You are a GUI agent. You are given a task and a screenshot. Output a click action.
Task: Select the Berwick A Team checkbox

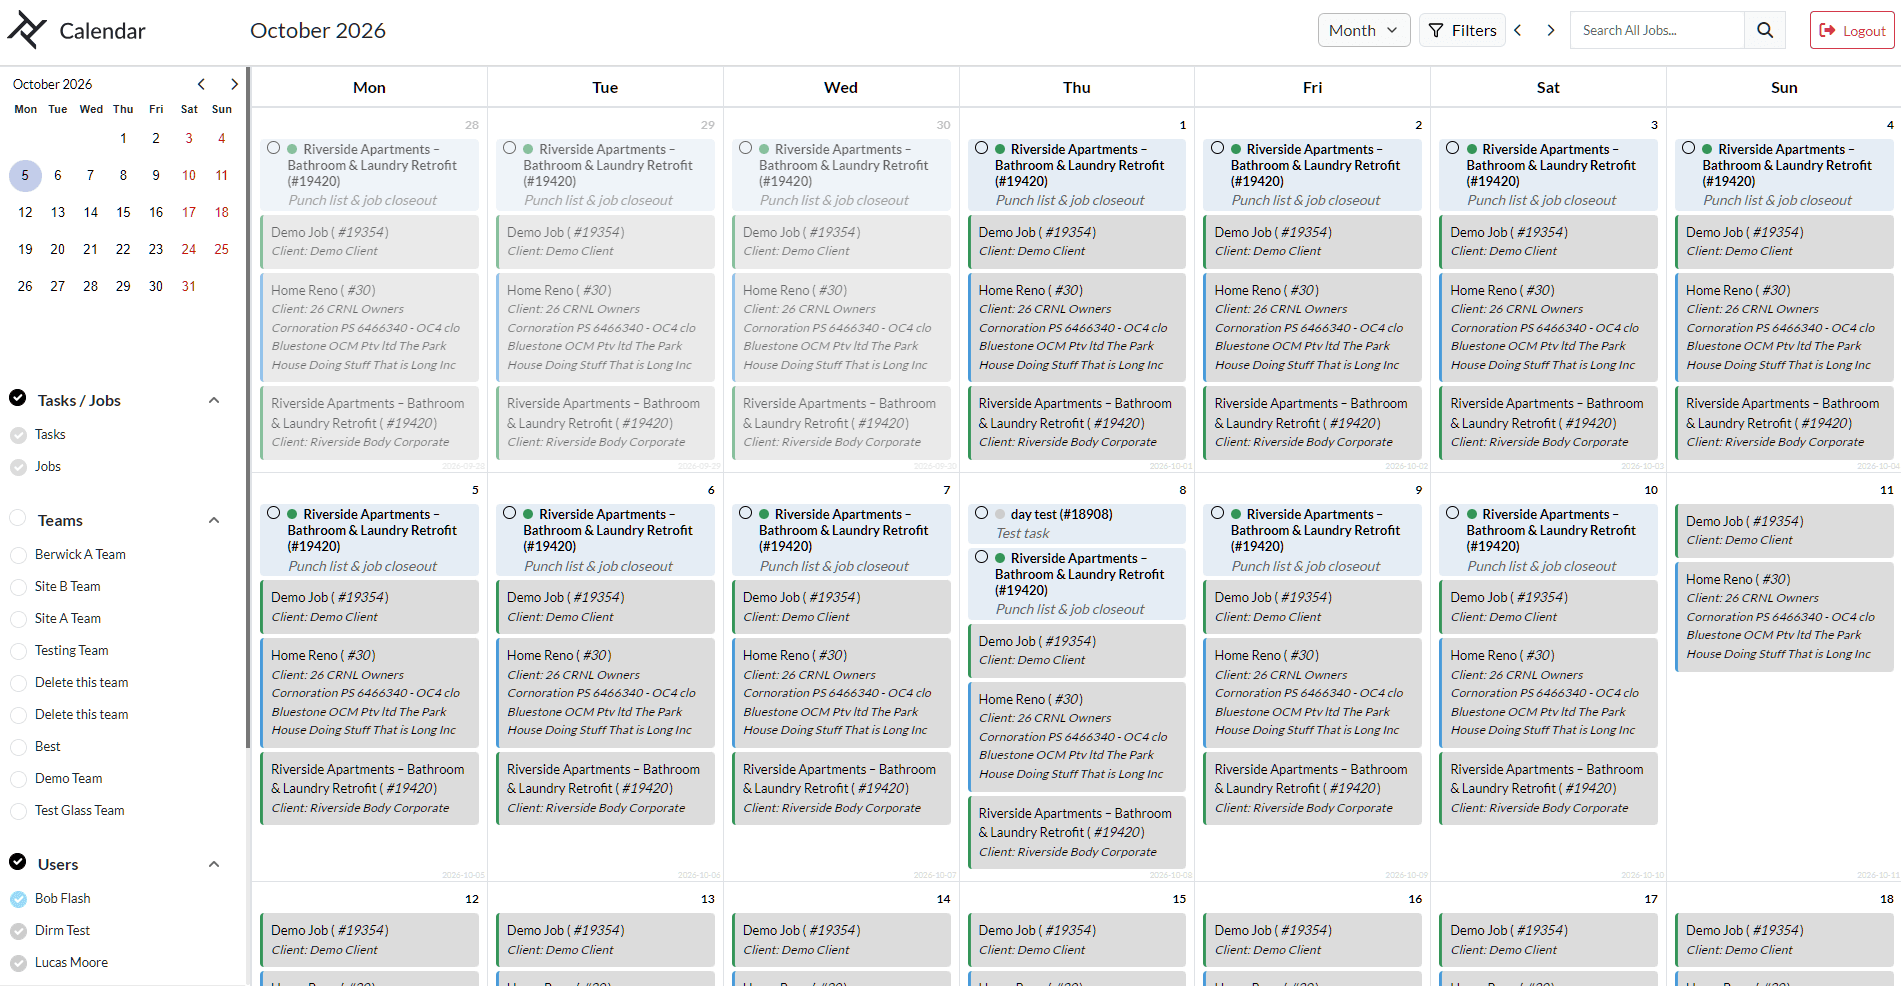pyautogui.click(x=18, y=555)
